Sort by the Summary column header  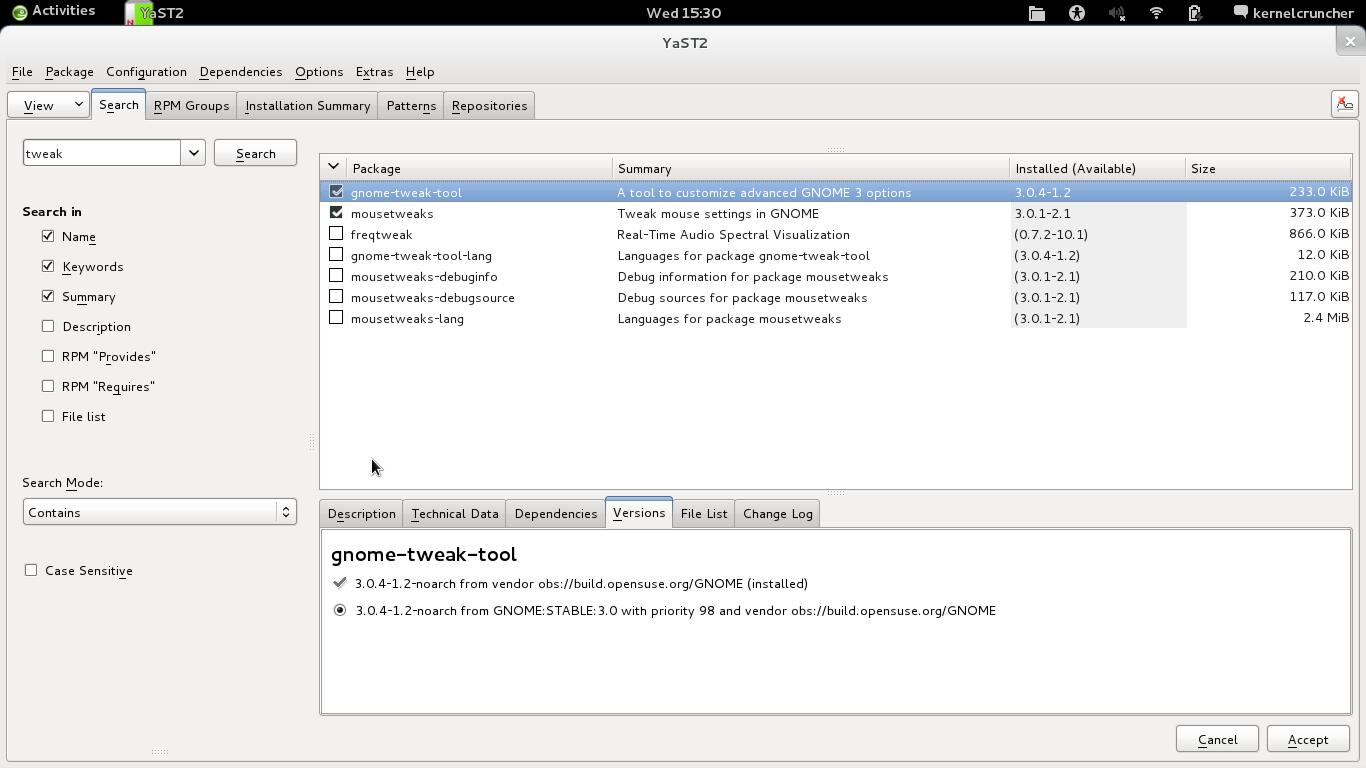(811, 168)
